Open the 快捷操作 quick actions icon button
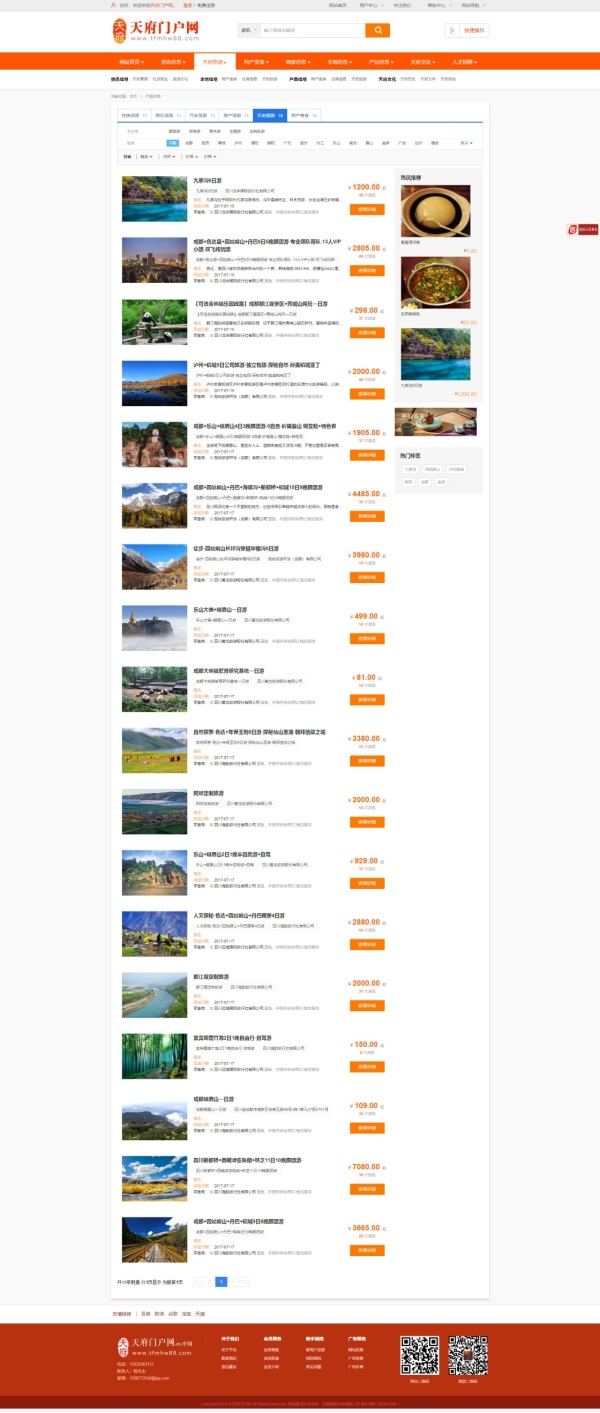This screenshot has width=600, height=1413. click(x=468, y=30)
